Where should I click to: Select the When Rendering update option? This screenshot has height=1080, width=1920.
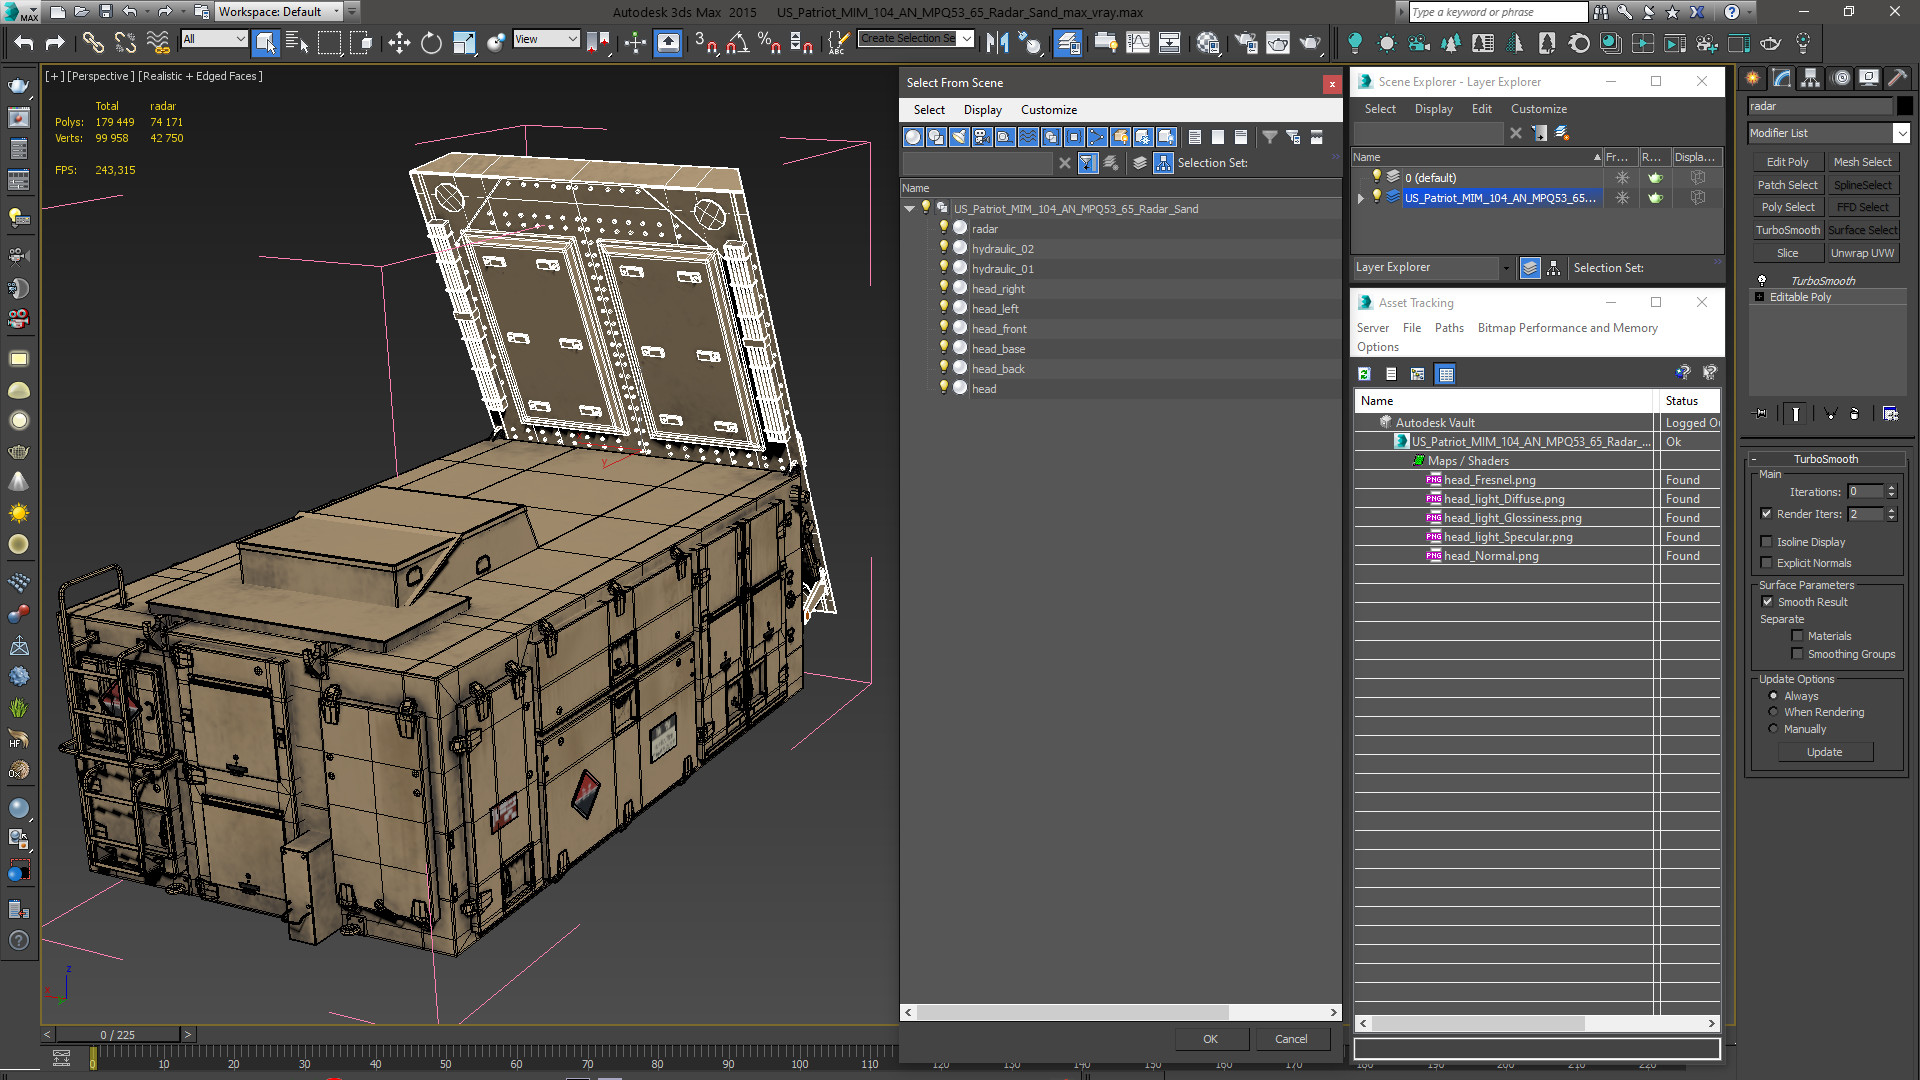click(x=1773, y=712)
